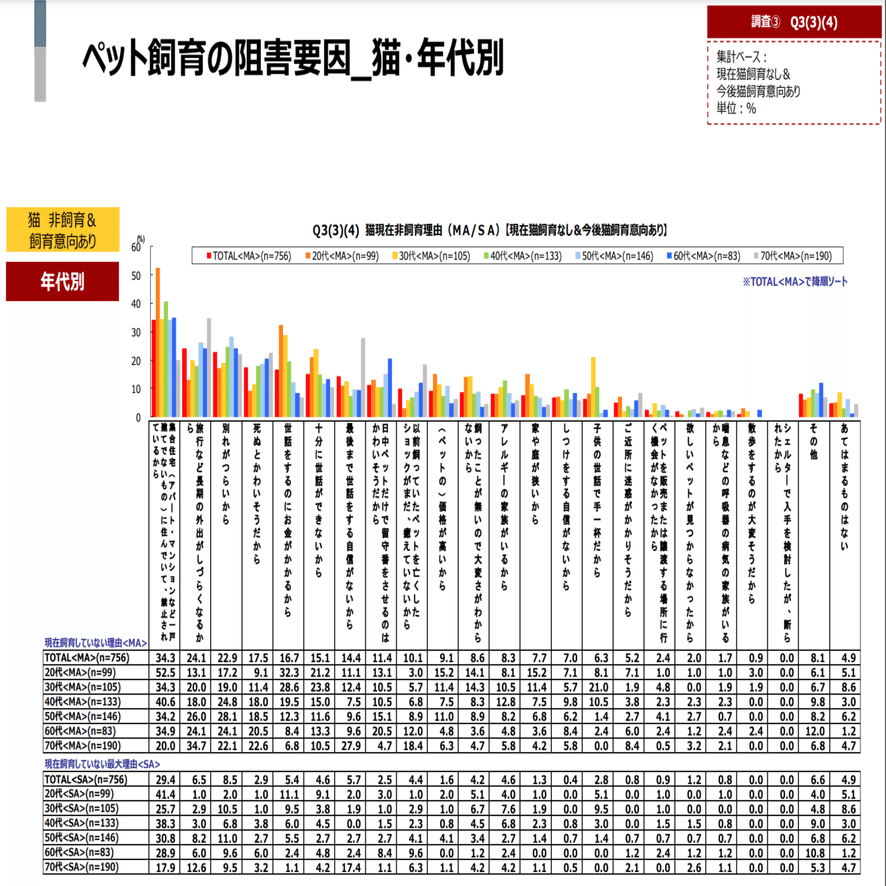Click the orange 20代<MA> legend marker
886x886 pixels.
(306, 252)
